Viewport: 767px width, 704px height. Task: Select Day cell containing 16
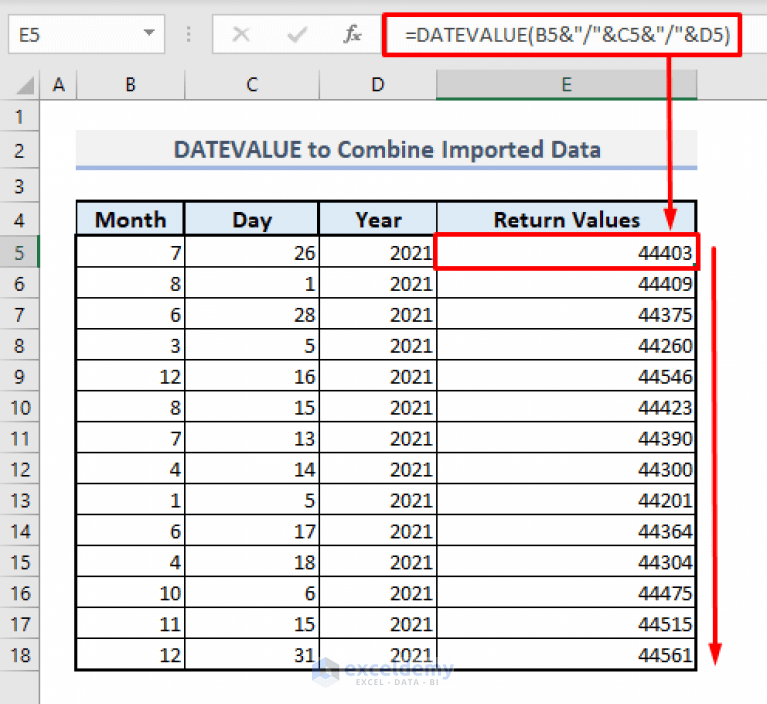pos(252,376)
